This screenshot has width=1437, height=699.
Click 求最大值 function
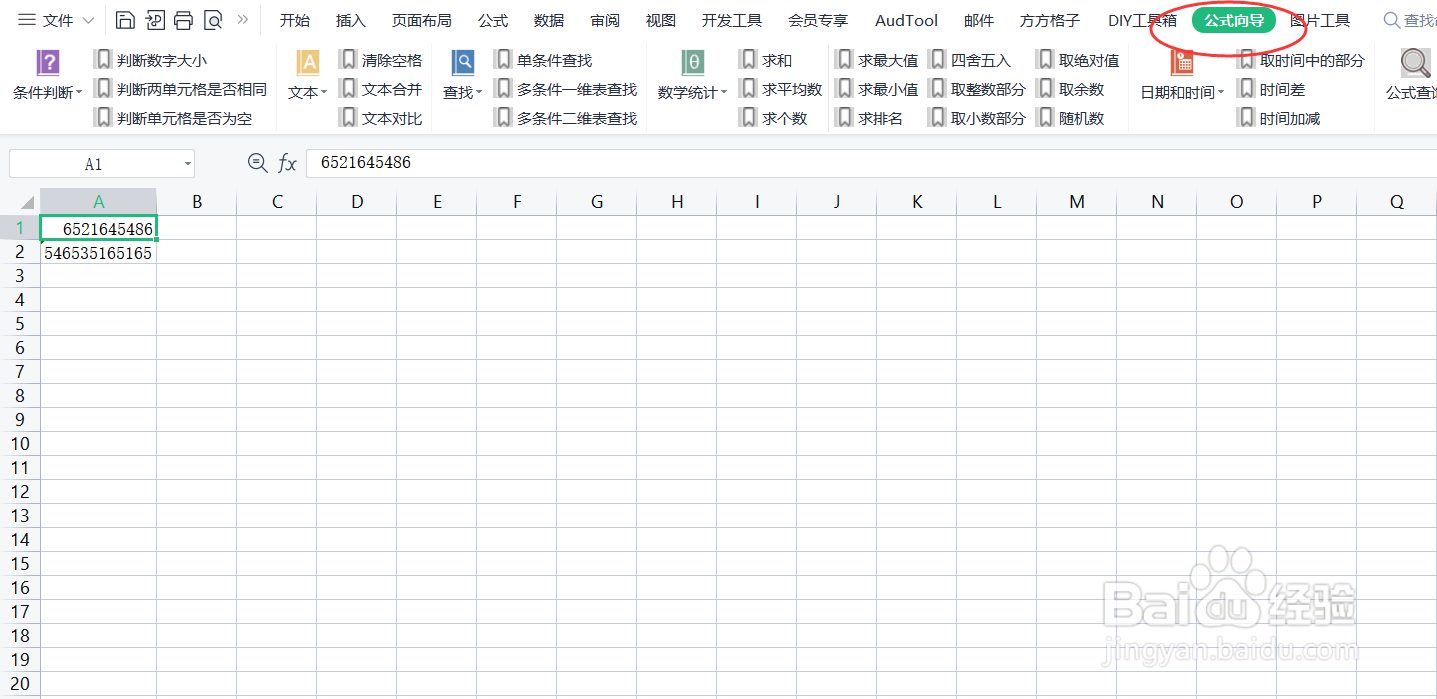pos(877,60)
